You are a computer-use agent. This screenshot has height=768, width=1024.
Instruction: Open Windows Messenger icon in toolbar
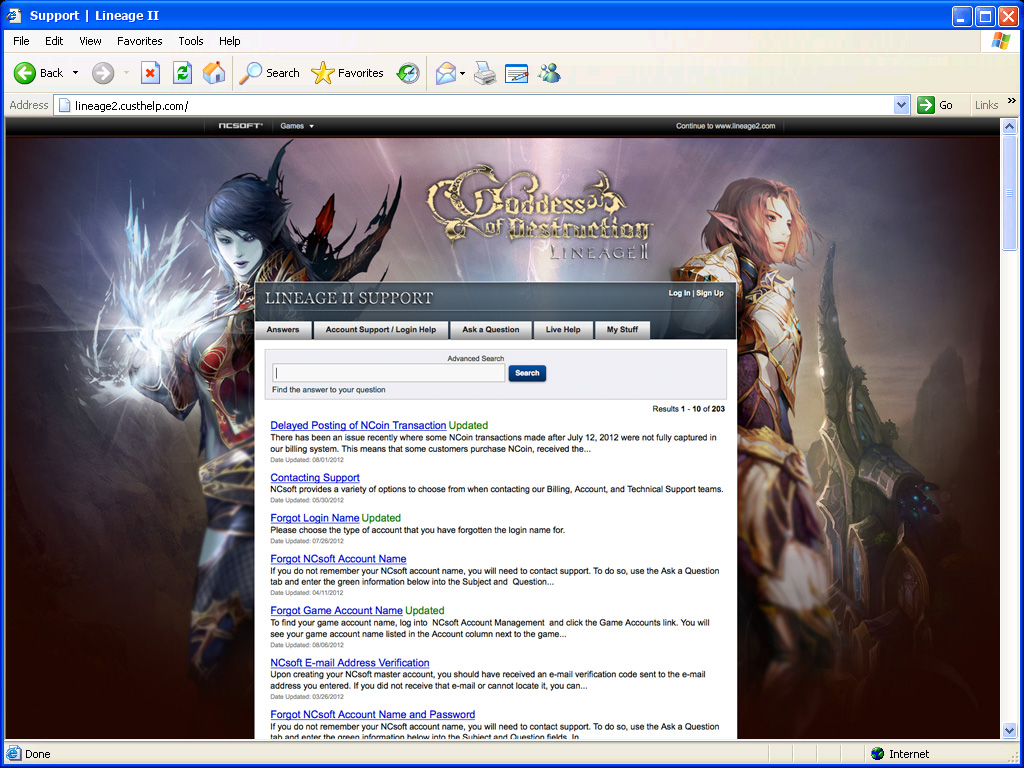click(x=548, y=73)
